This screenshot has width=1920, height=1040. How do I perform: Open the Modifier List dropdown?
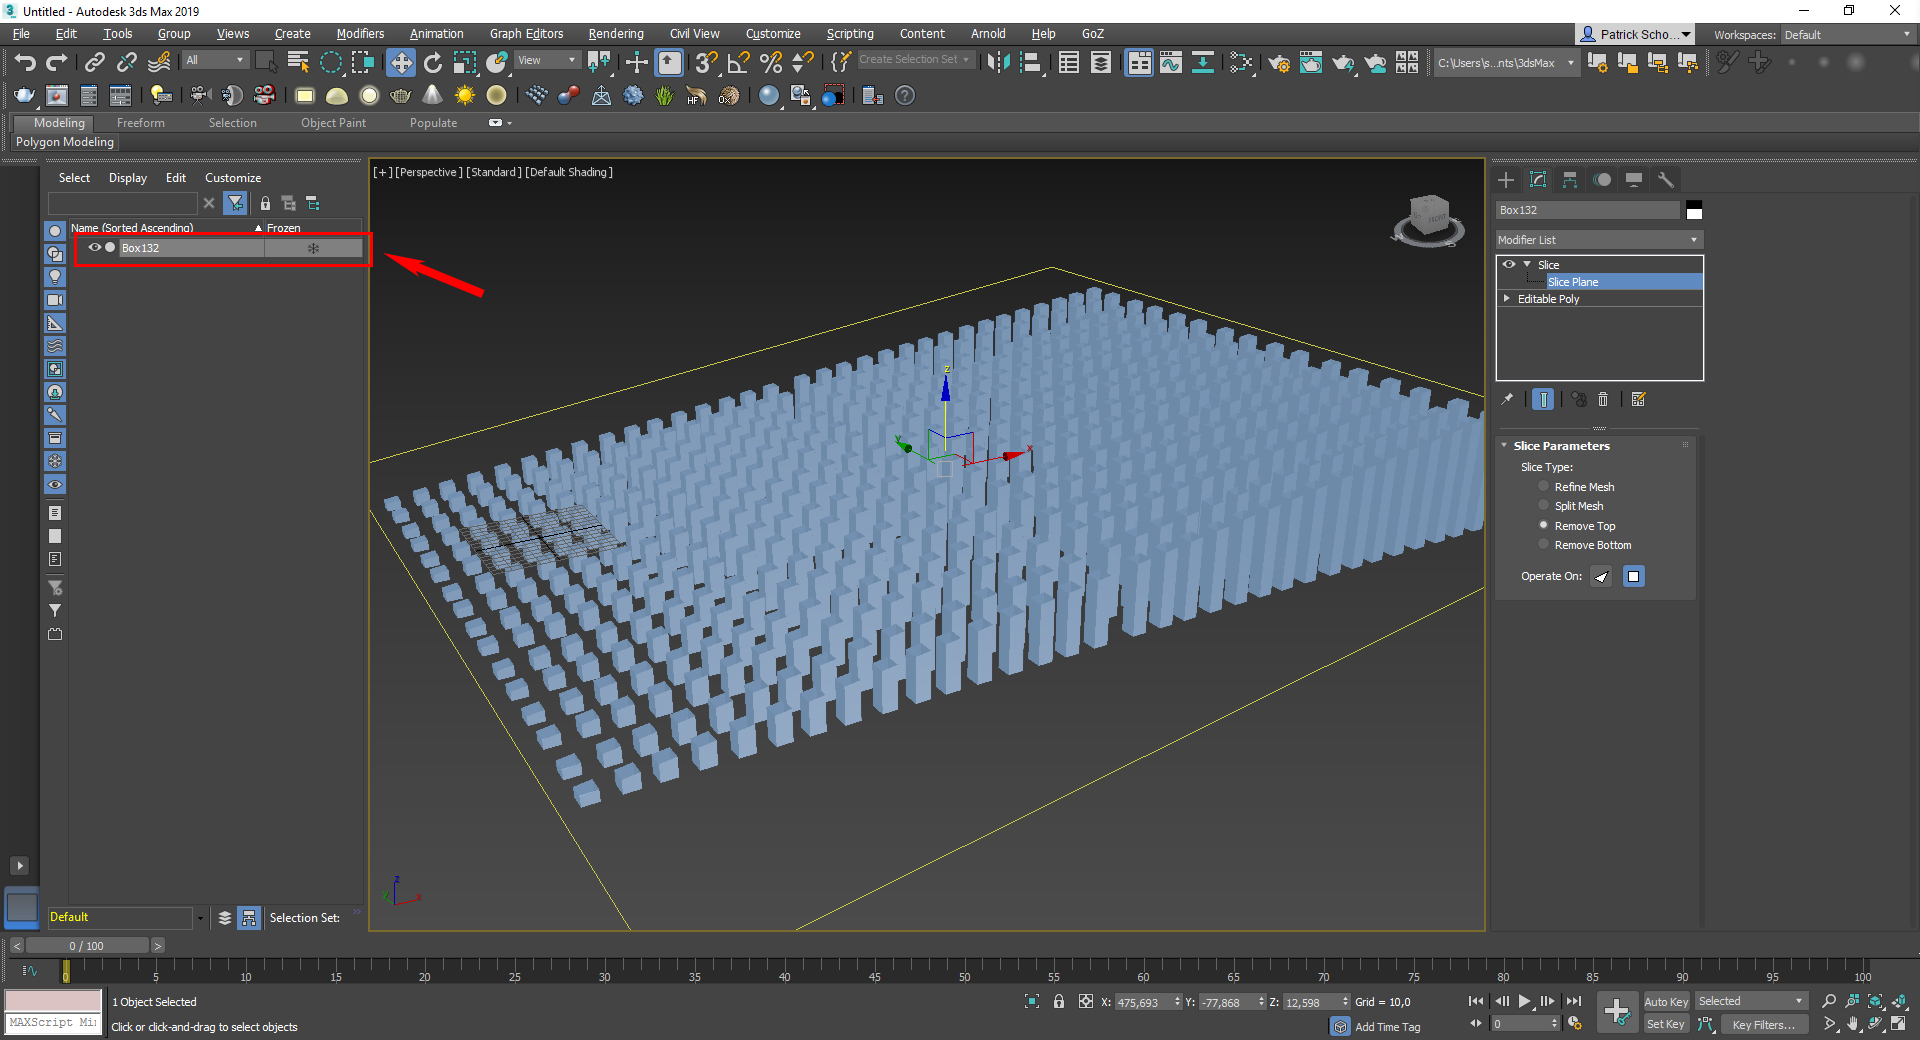pyautogui.click(x=1597, y=240)
